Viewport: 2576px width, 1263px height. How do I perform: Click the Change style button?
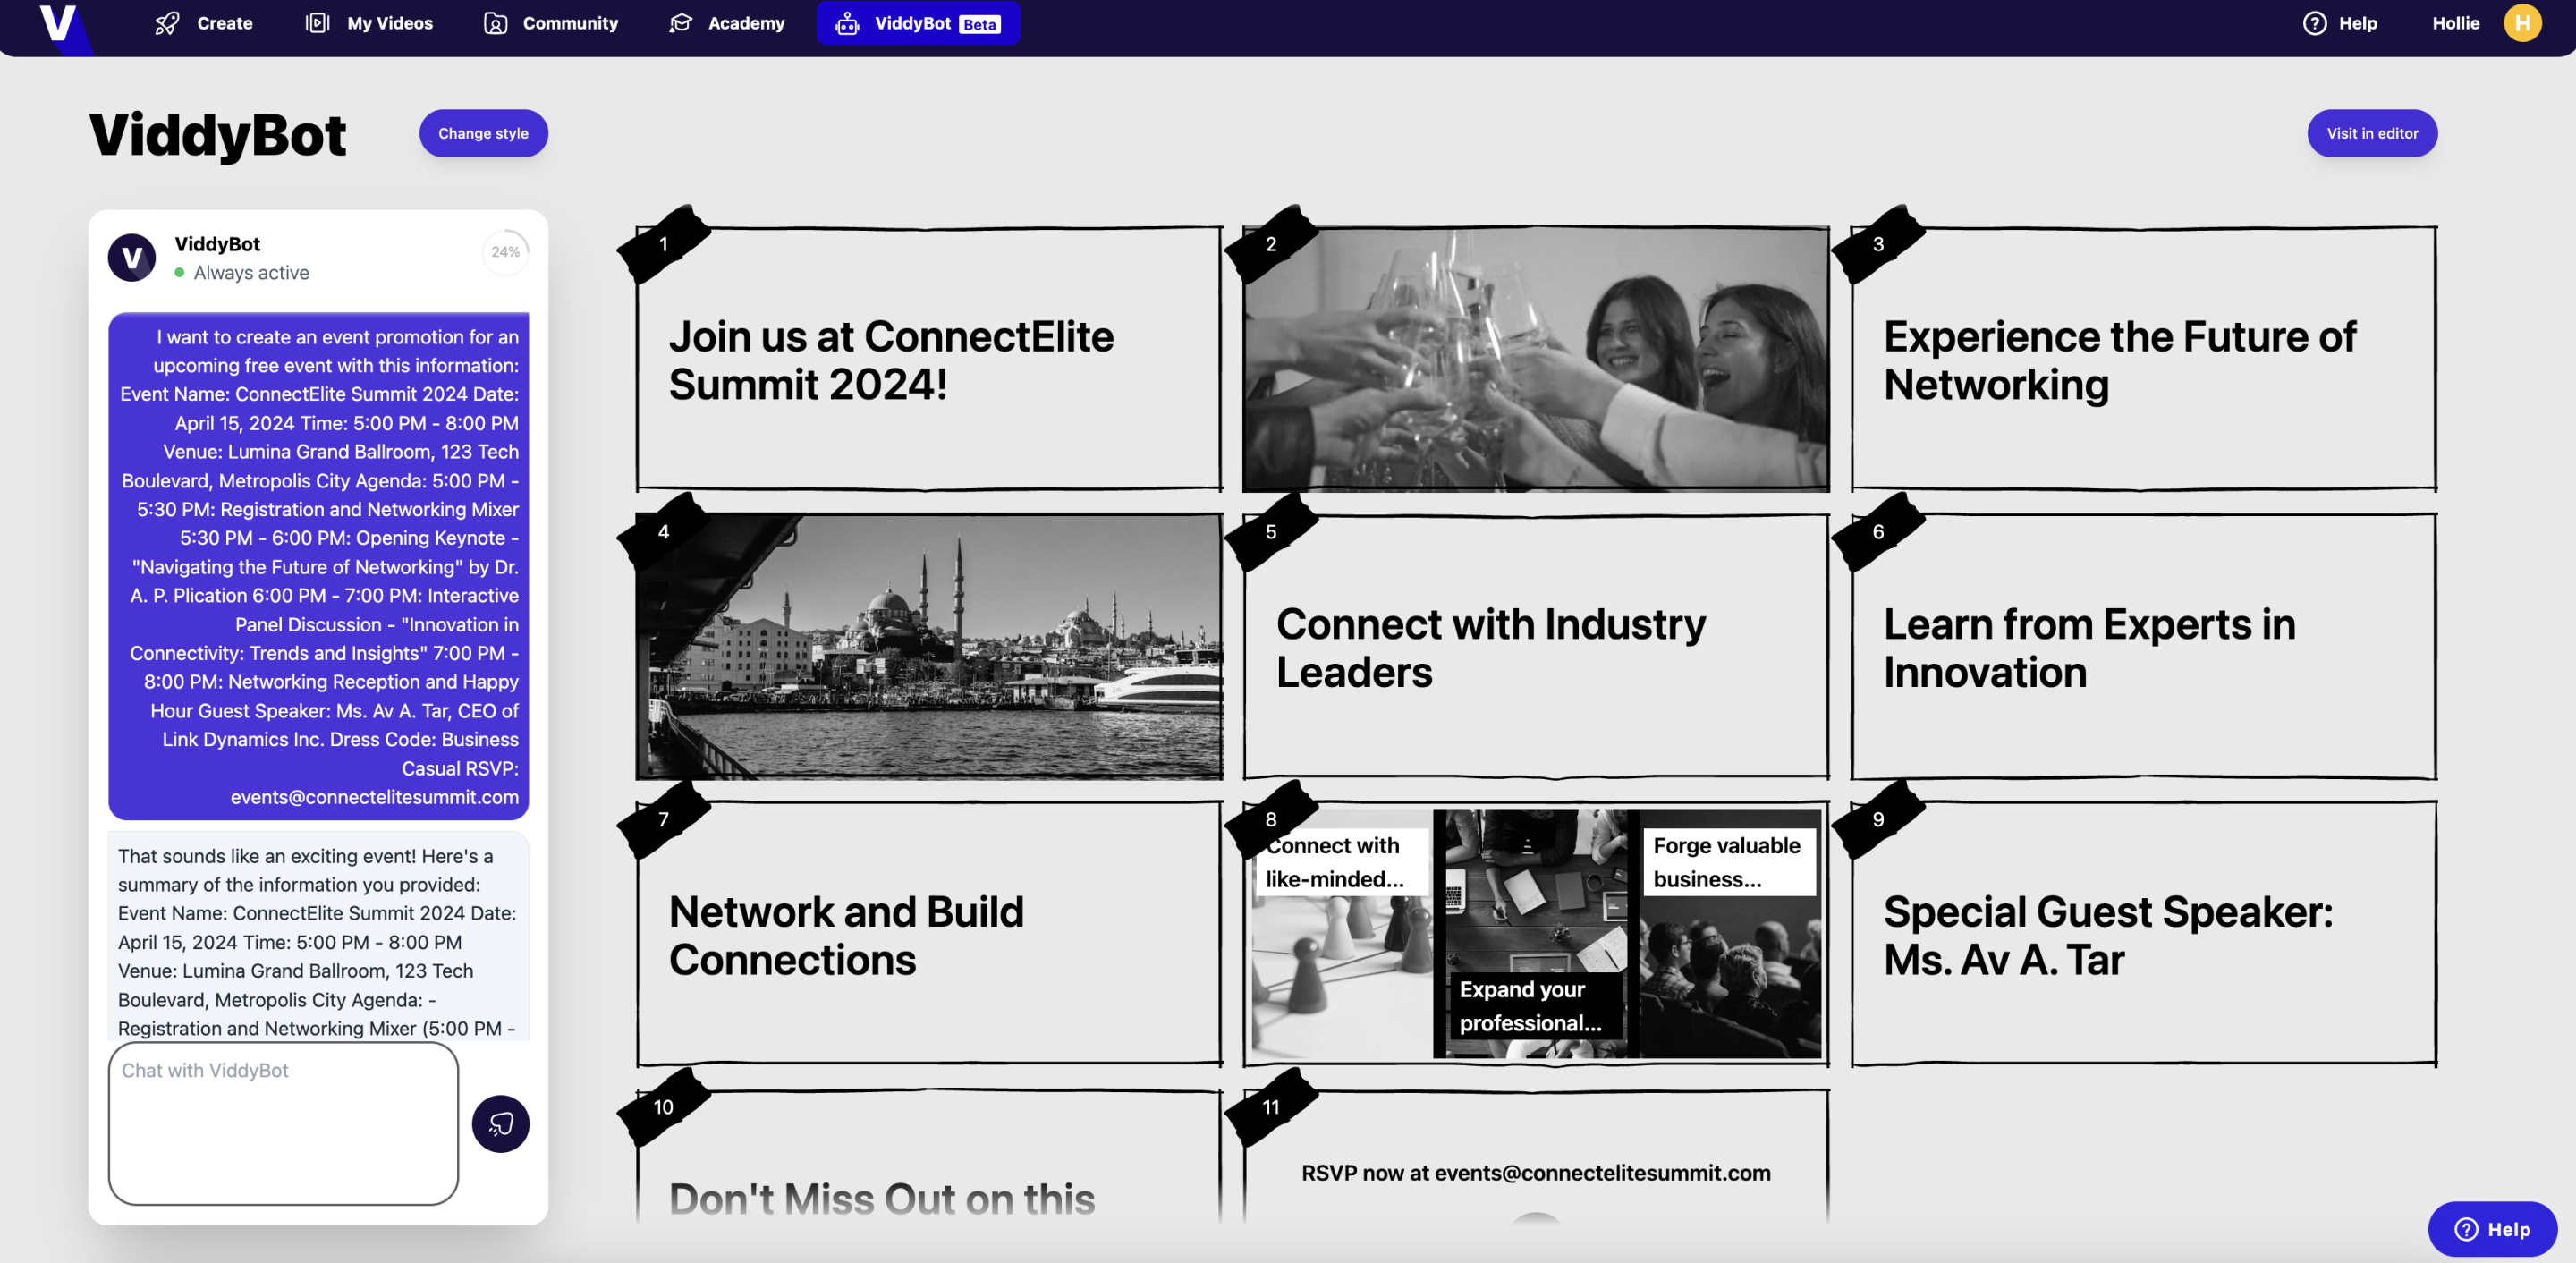pos(483,133)
